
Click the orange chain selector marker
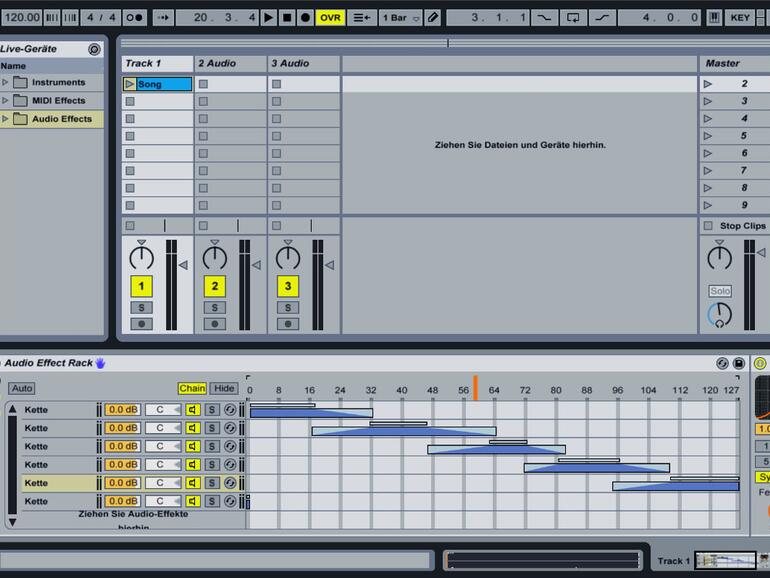coord(476,388)
